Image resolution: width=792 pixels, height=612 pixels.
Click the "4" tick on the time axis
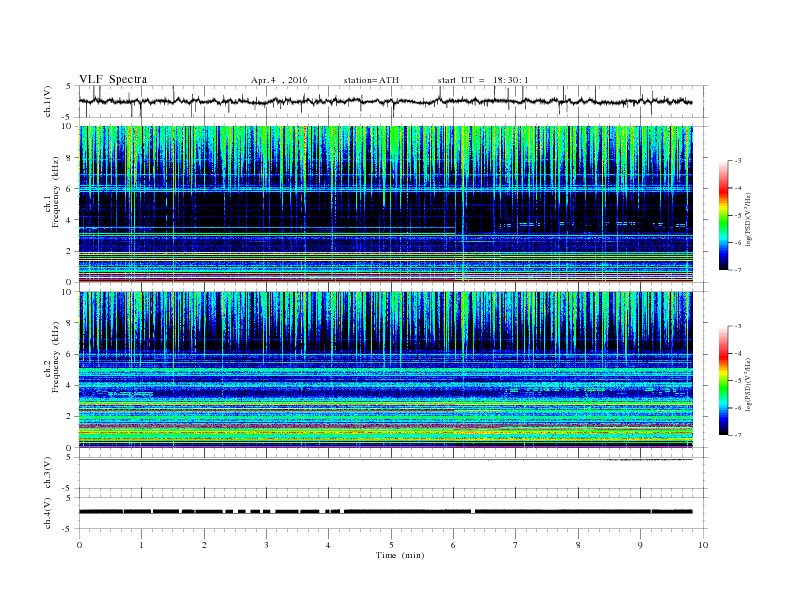click(328, 545)
